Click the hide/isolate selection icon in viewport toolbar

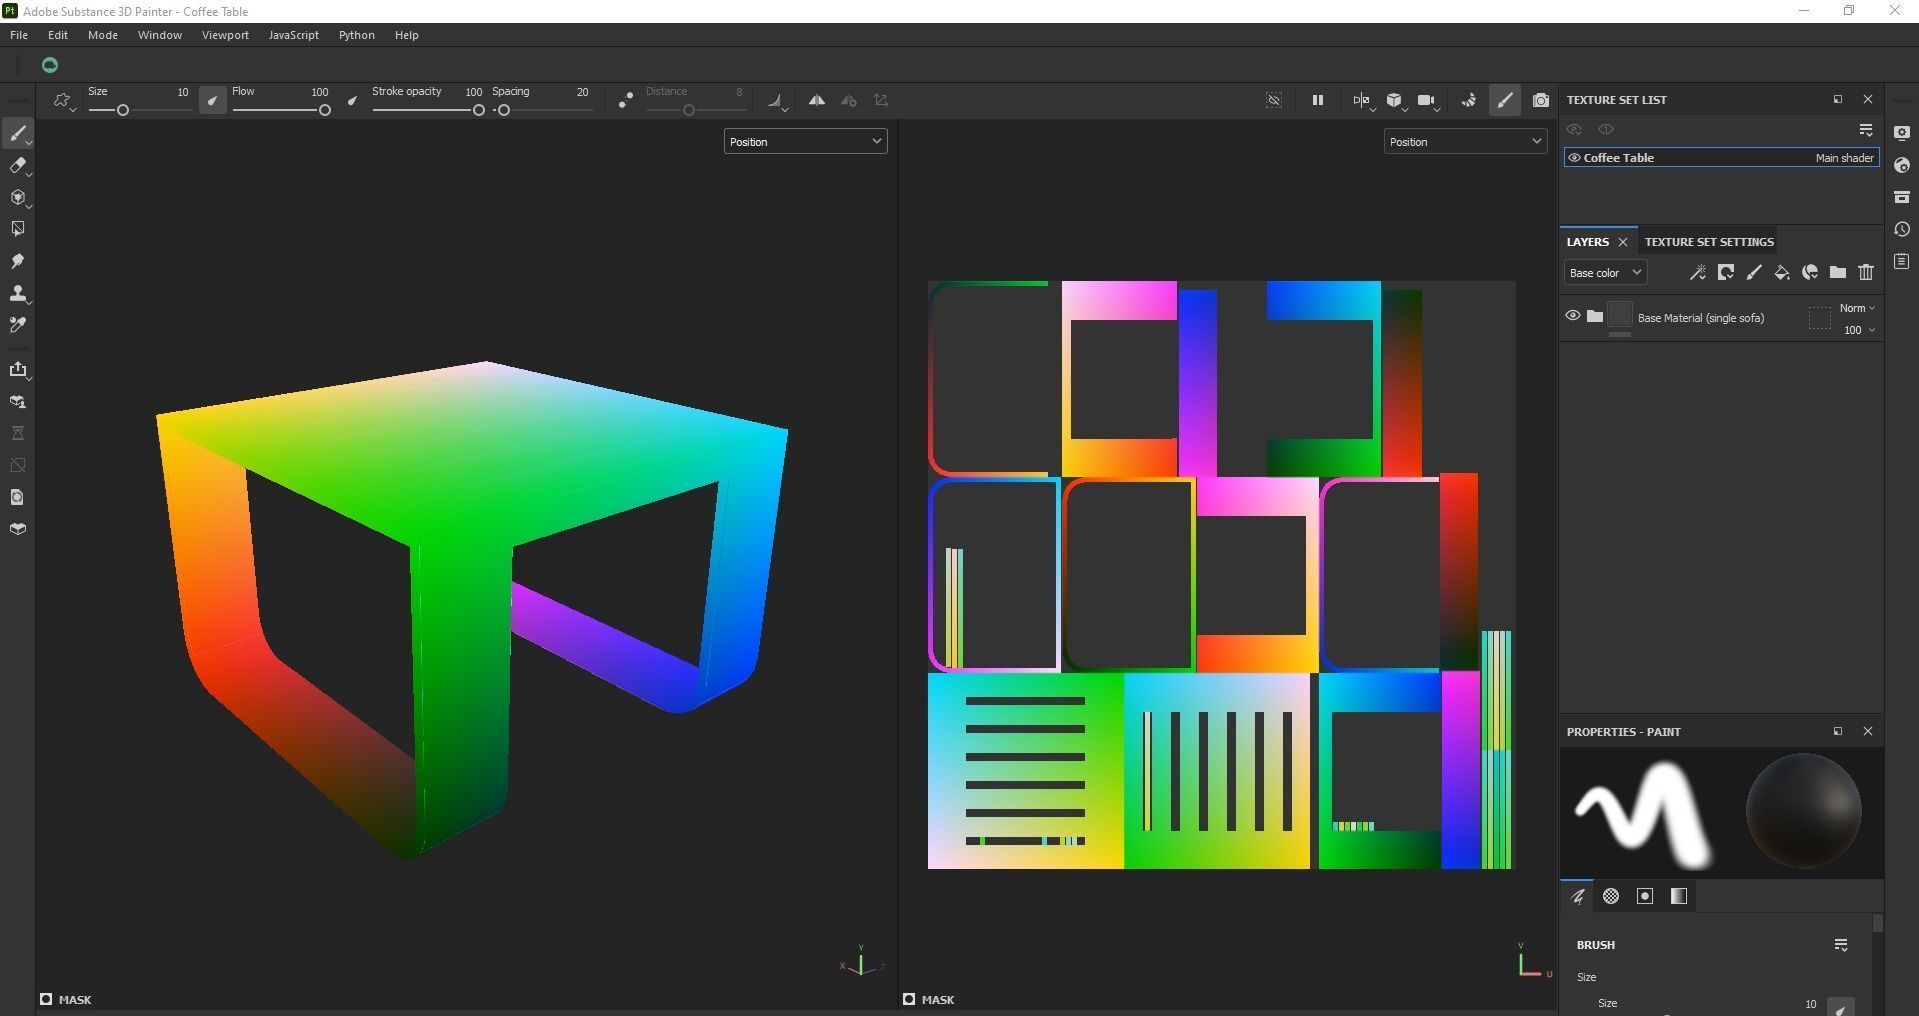tap(1274, 100)
